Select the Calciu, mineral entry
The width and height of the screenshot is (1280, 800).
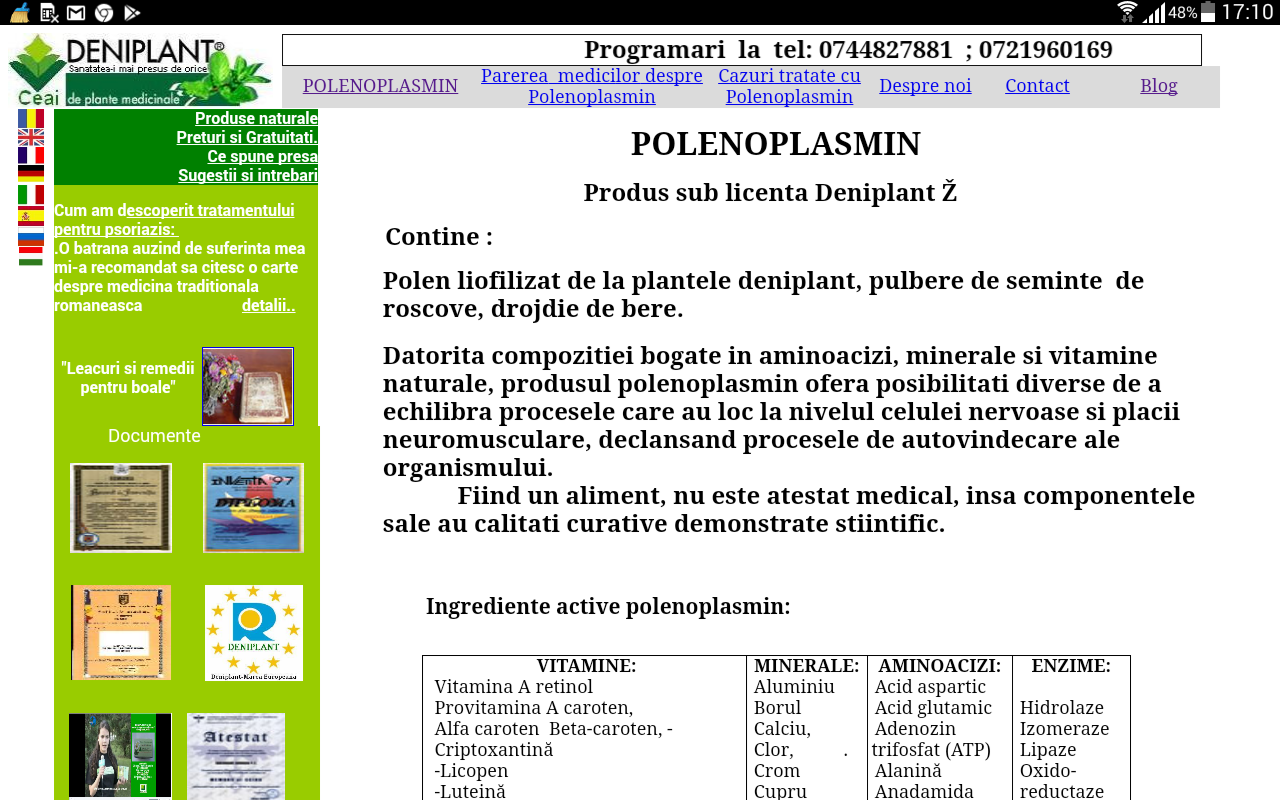point(782,729)
